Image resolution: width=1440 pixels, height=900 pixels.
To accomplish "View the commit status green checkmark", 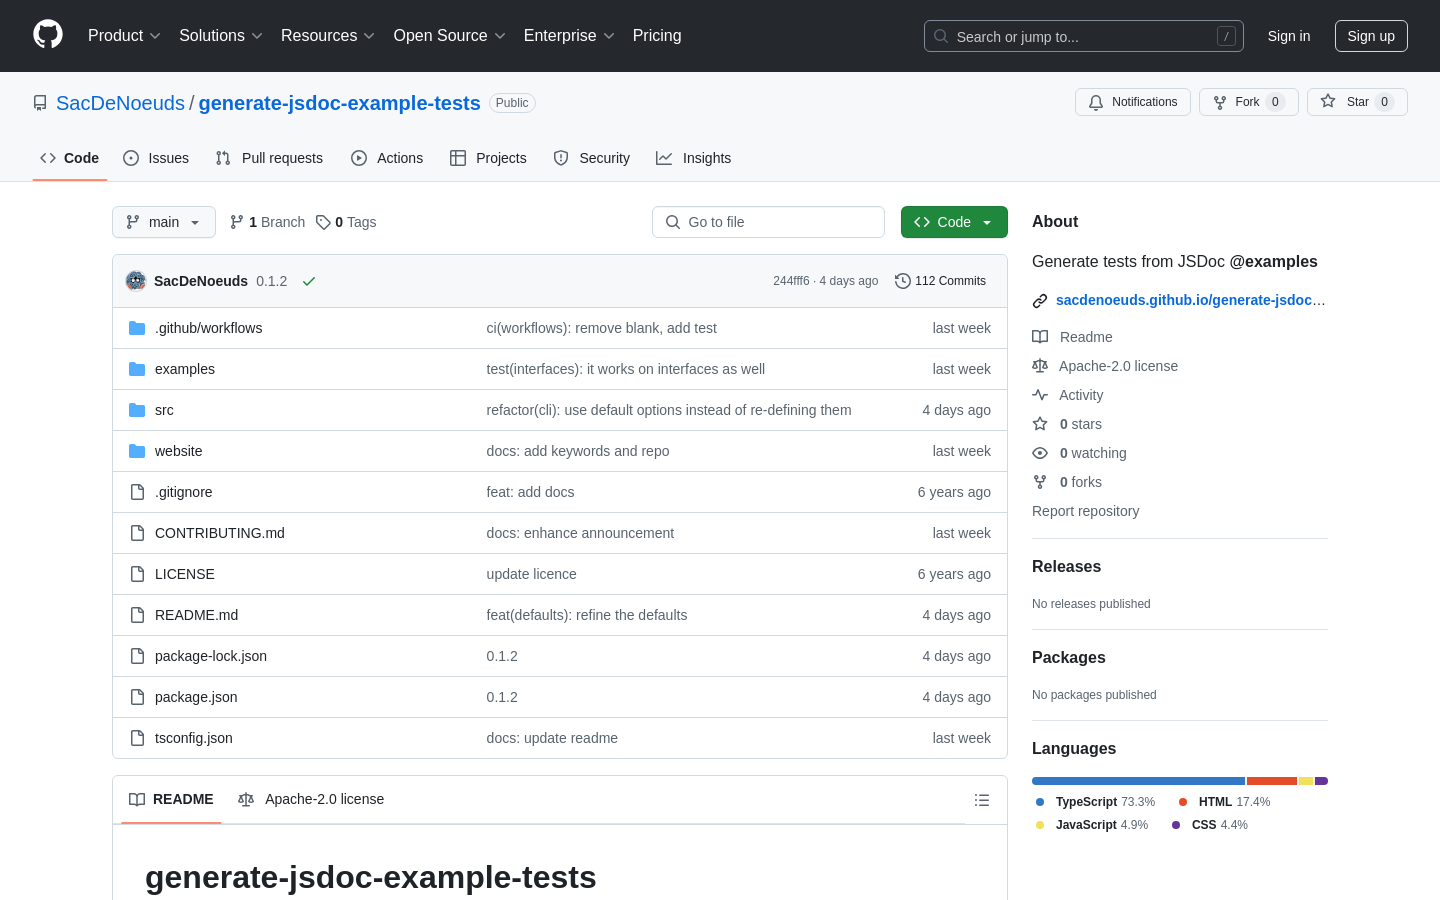I will click(309, 281).
